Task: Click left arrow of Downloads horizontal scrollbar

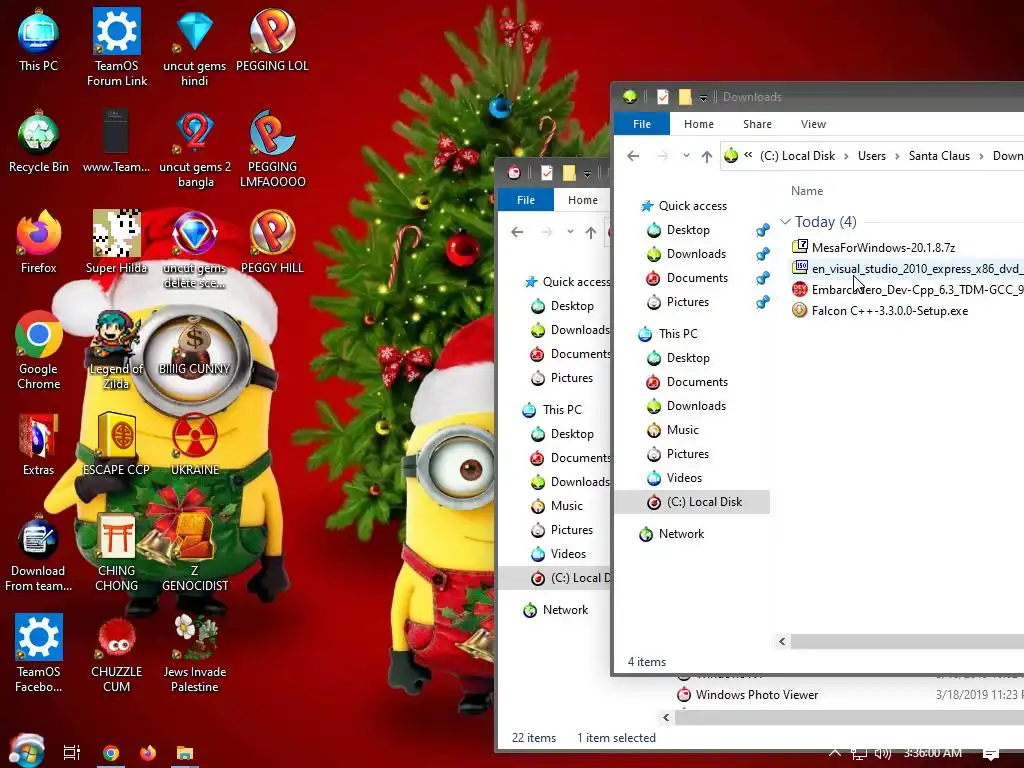Action: (782, 641)
